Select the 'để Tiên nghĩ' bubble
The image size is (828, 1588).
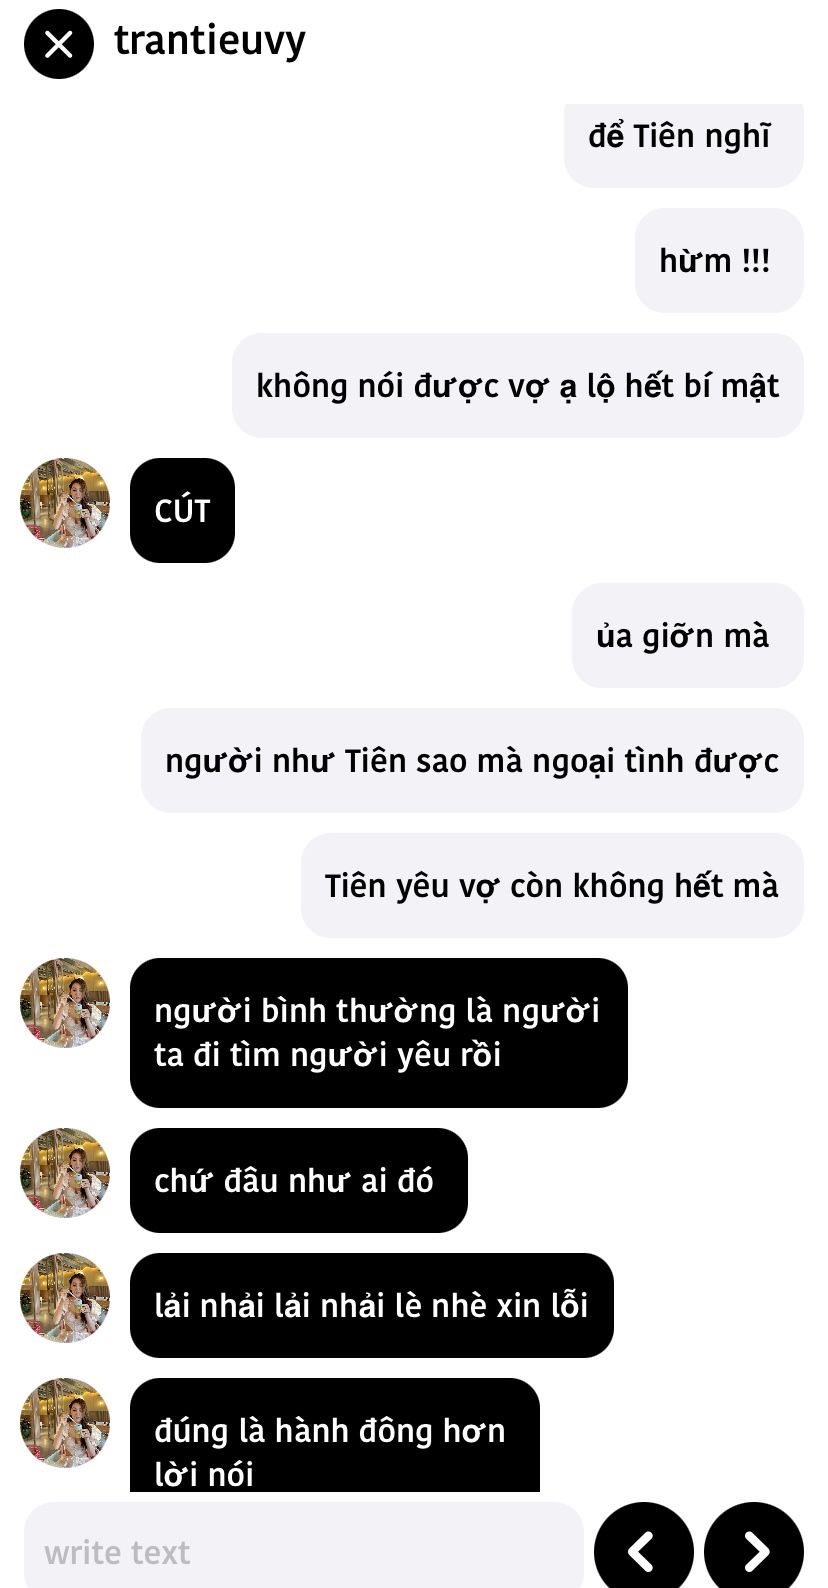[684, 144]
